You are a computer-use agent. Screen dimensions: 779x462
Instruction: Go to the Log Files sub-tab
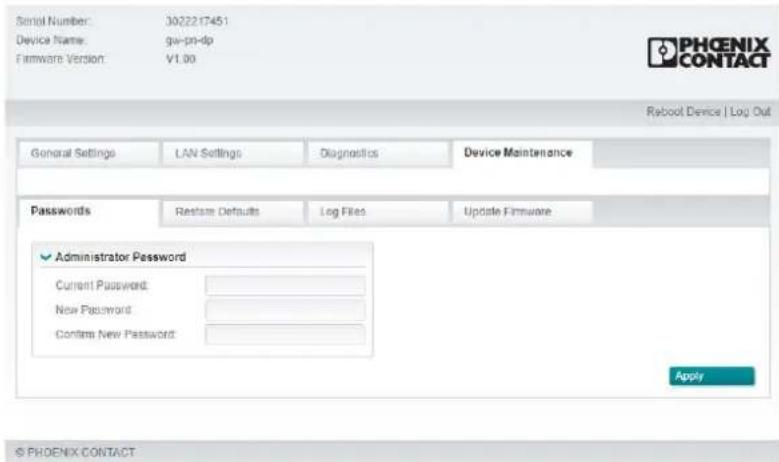378,212
